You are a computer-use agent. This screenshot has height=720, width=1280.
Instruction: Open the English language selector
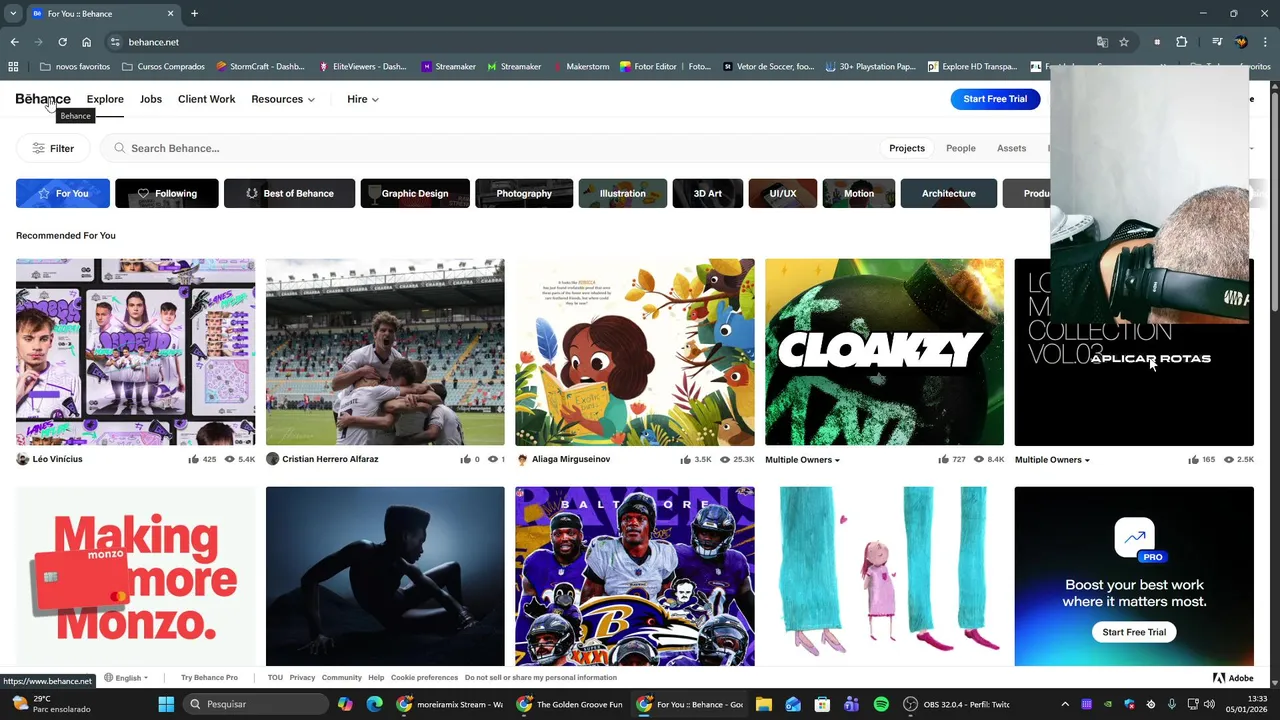pyautogui.click(x=126, y=678)
